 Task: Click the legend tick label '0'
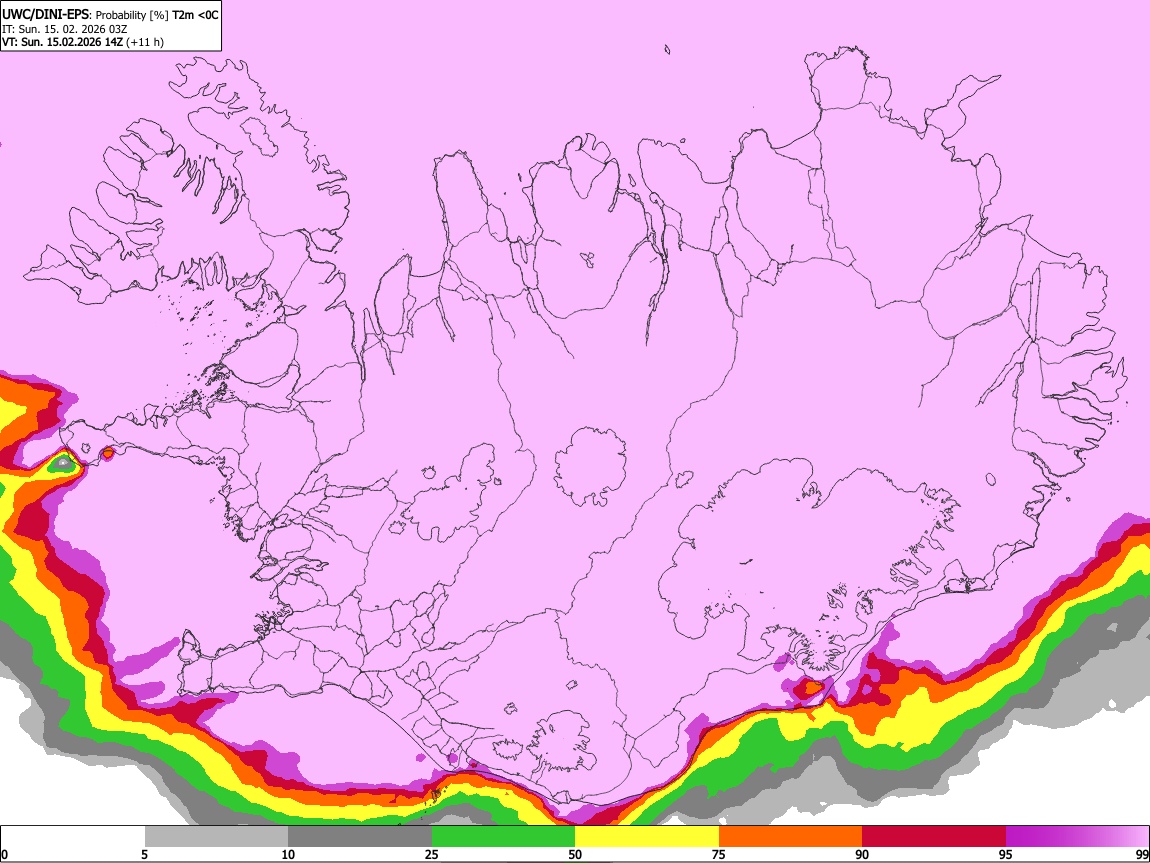pos(4,854)
